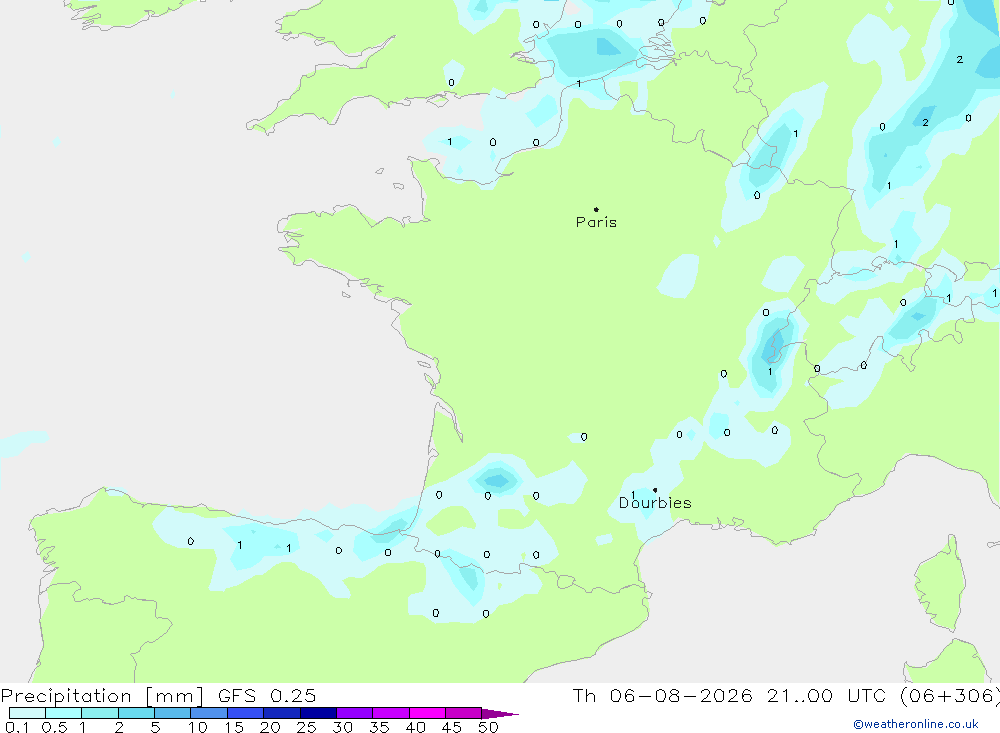Pick the 30 mm purple legend swatch
Screen dimensions: 1000x733
click(x=355, y=713)
